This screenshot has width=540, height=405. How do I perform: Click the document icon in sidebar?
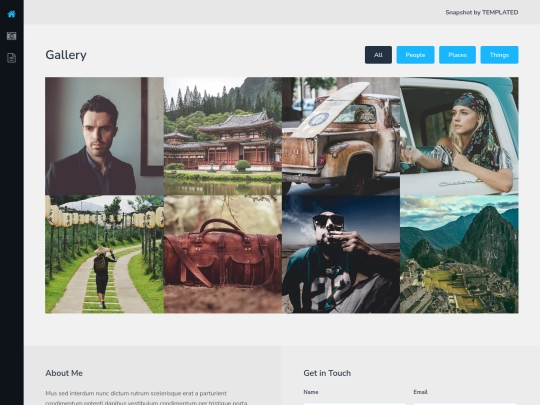11,58
